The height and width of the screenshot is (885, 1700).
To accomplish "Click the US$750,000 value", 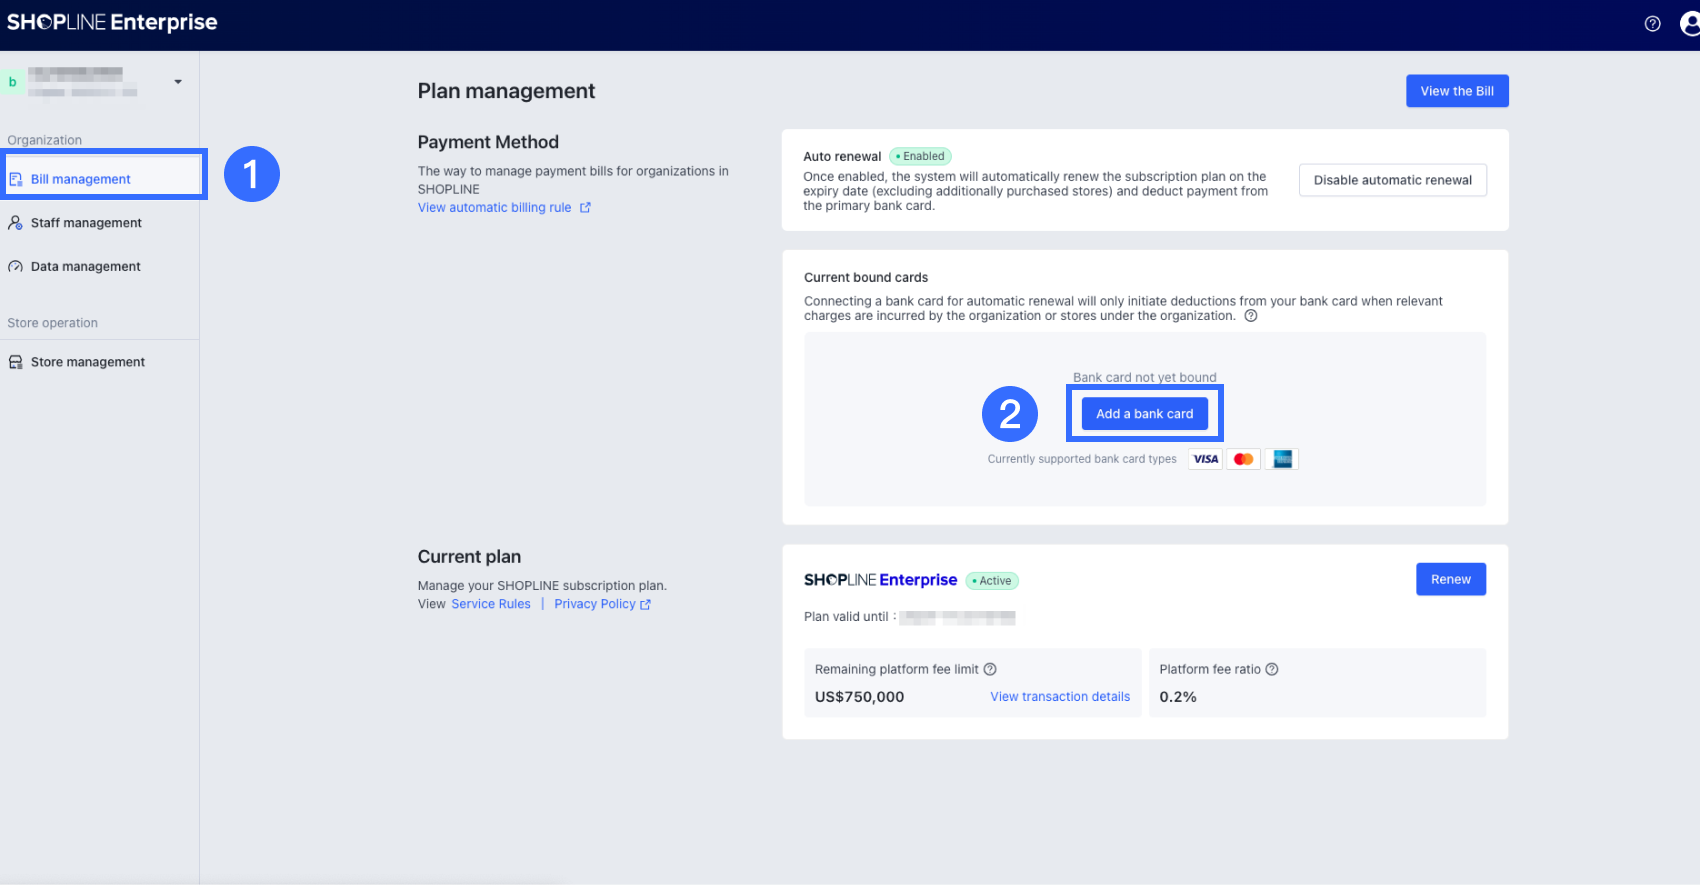I will click(x=859, y=697).
